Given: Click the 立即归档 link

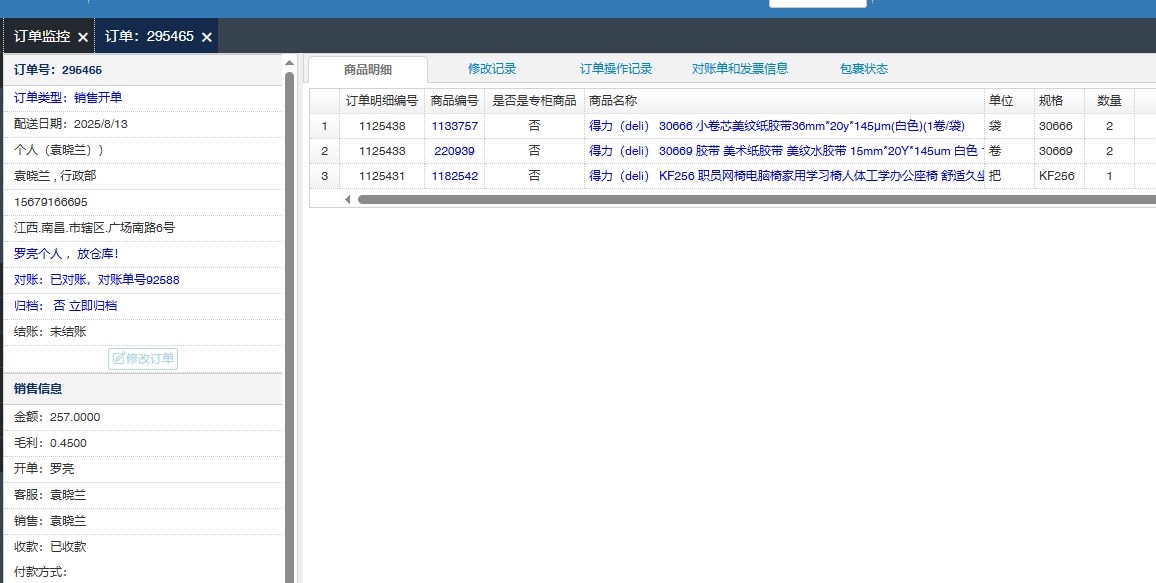Looking at the screenshot, I should coord(93,306).
